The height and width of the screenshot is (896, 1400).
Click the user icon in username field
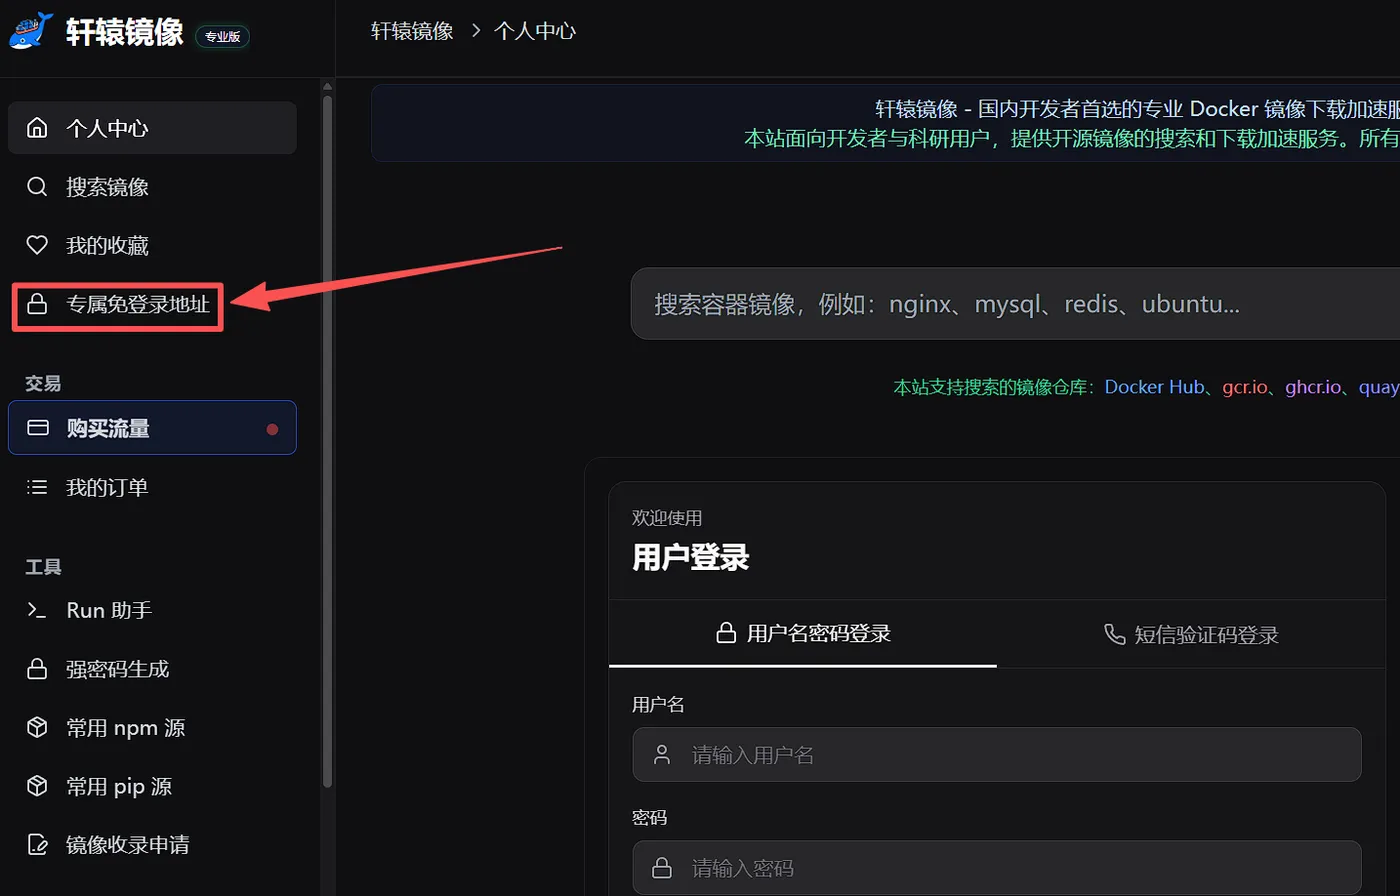click(x=661, y=754)
